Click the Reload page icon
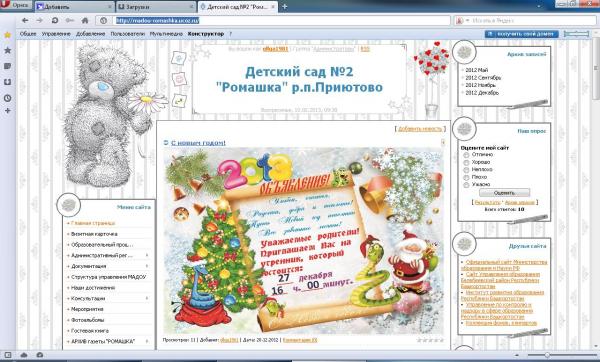 click(55, 20)
